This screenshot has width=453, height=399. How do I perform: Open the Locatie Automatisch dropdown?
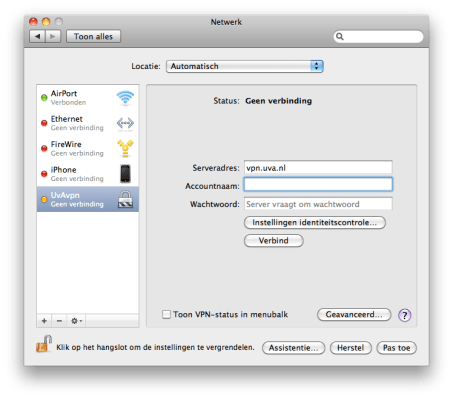coord(245,66)
